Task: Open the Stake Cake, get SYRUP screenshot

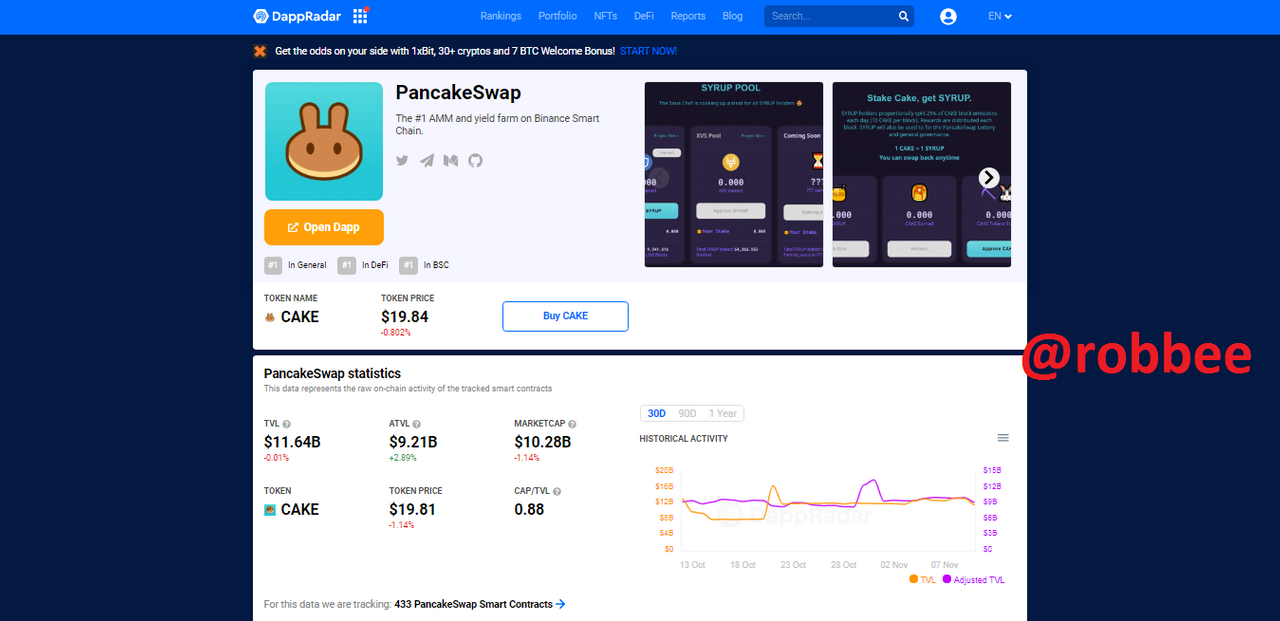Action: click(921, 174)
